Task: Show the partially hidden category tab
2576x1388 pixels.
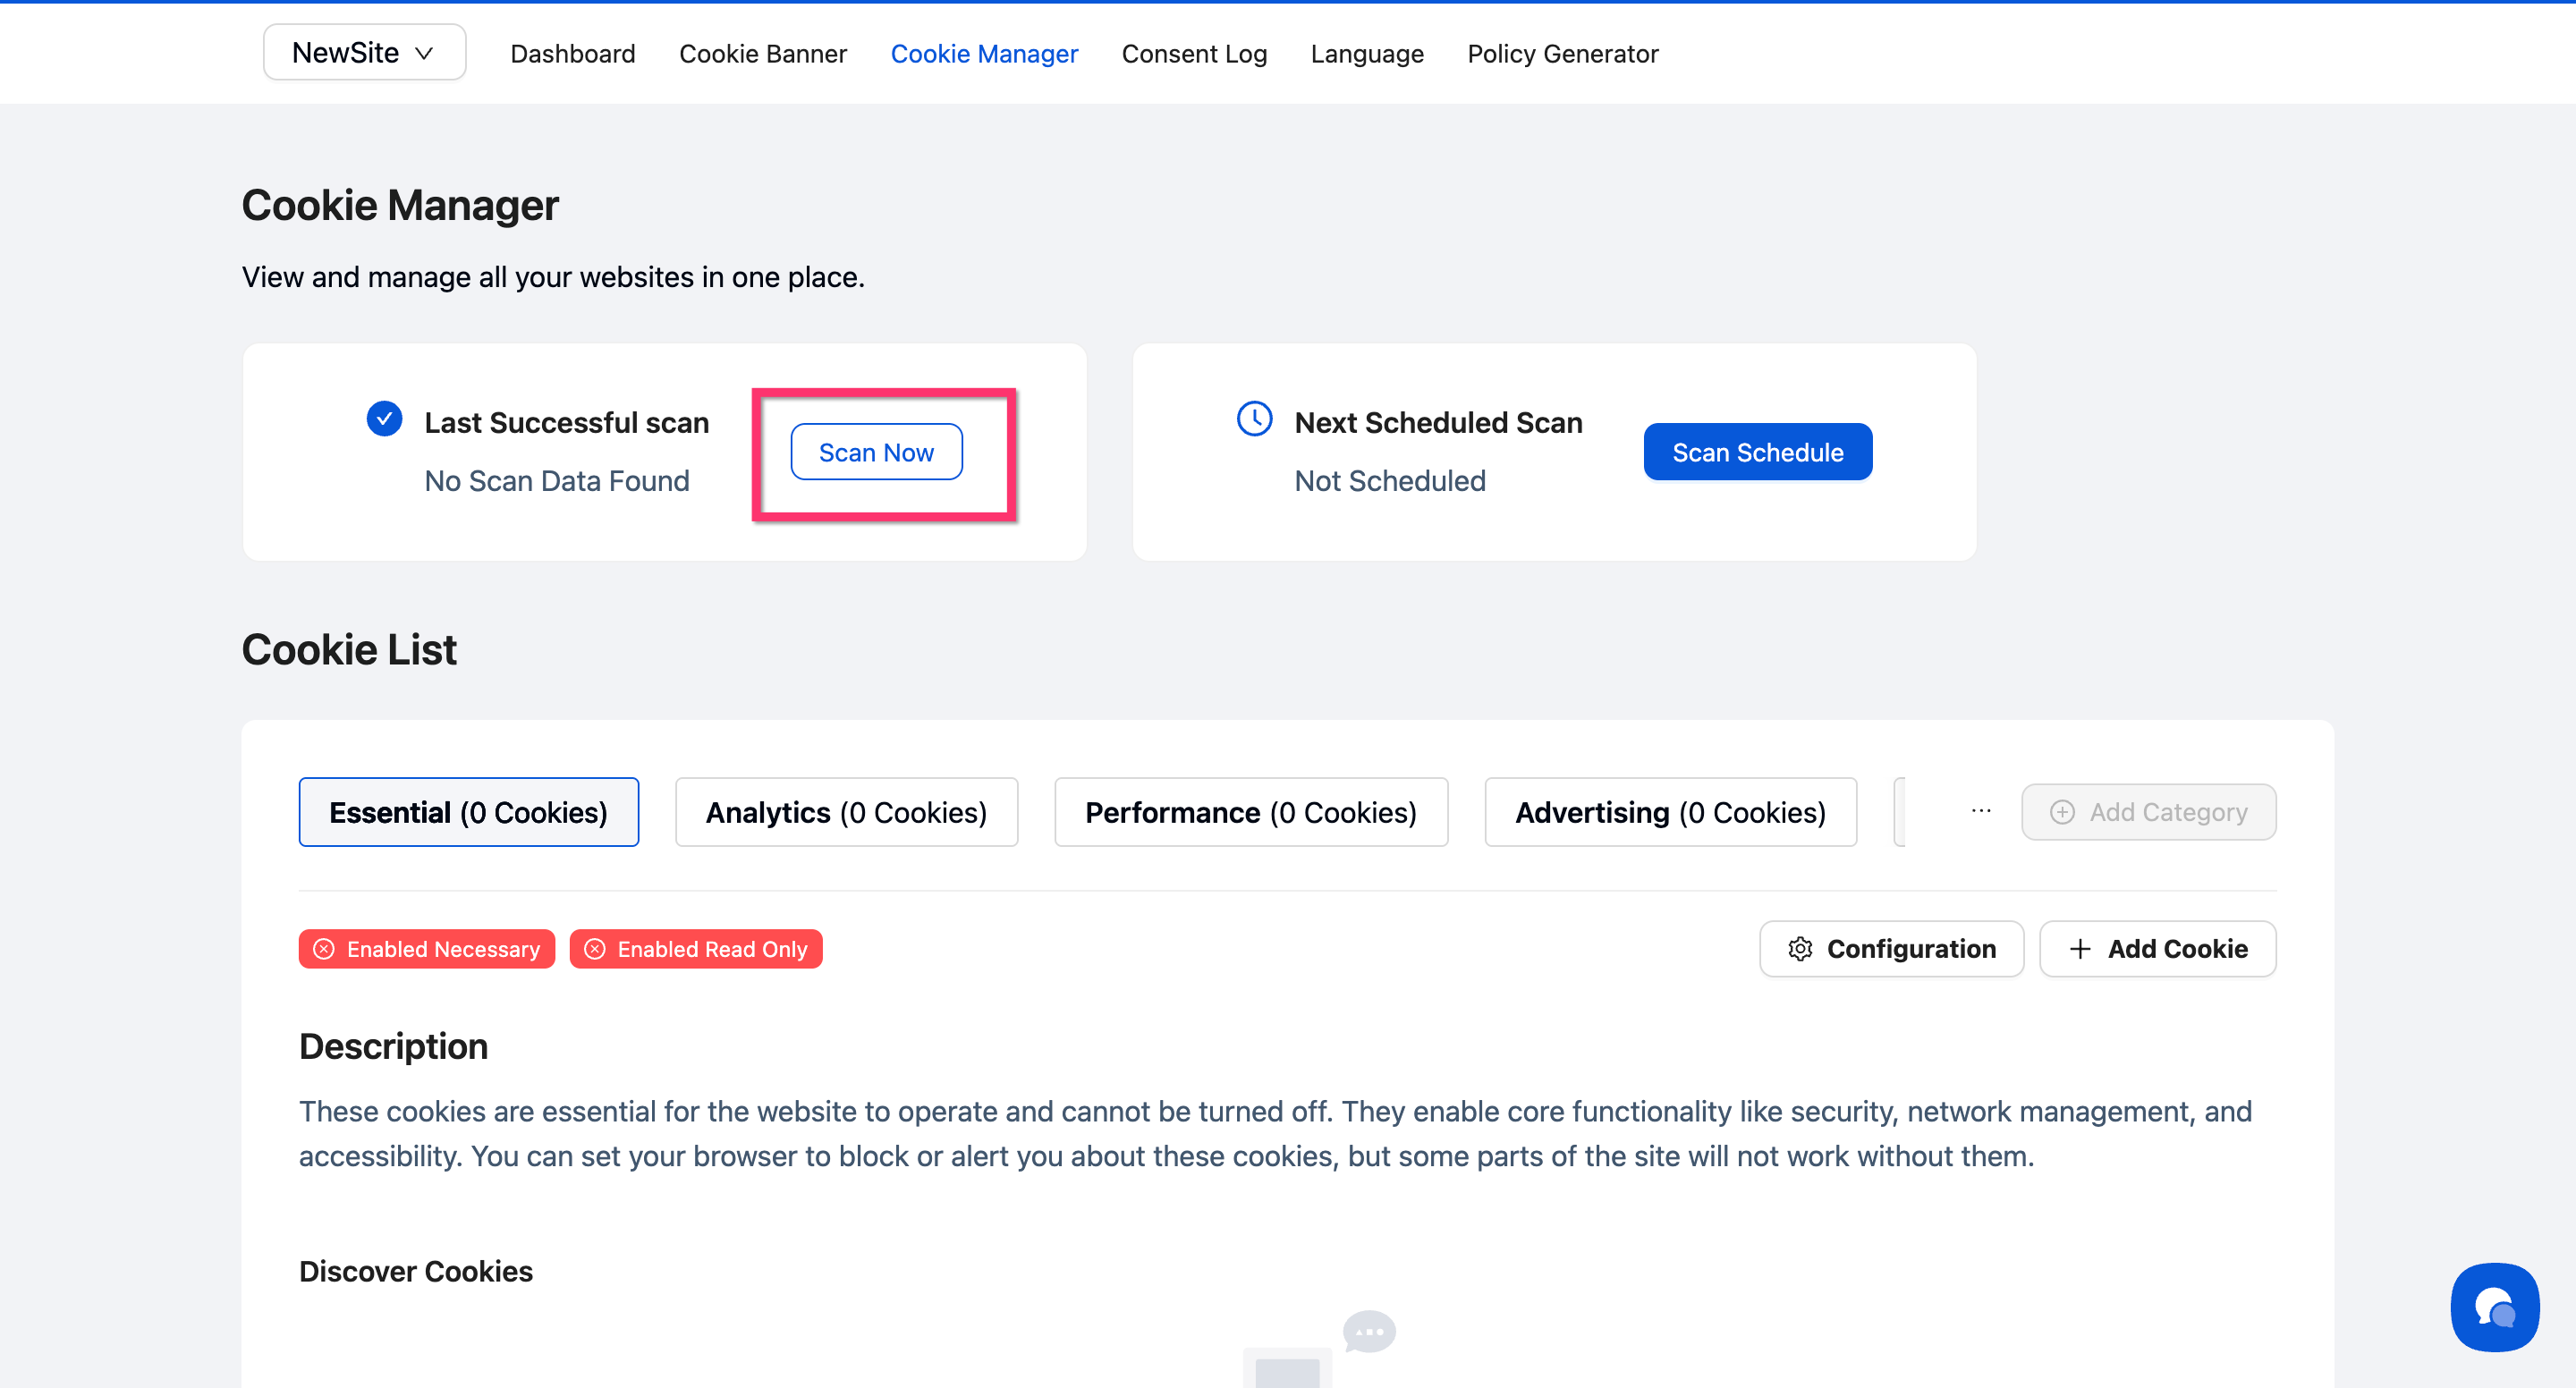Action: 1900,812
